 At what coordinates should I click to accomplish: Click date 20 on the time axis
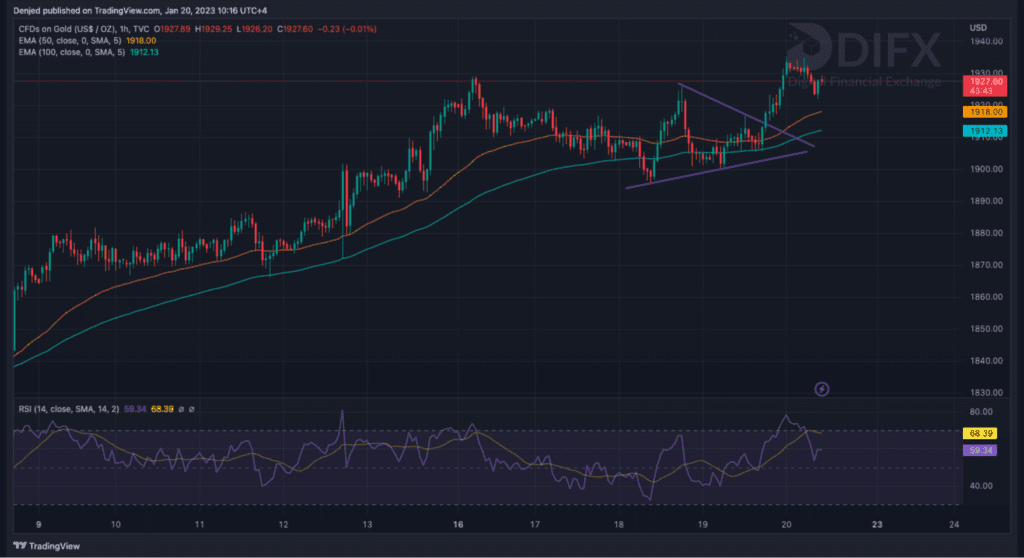(788, 524)
